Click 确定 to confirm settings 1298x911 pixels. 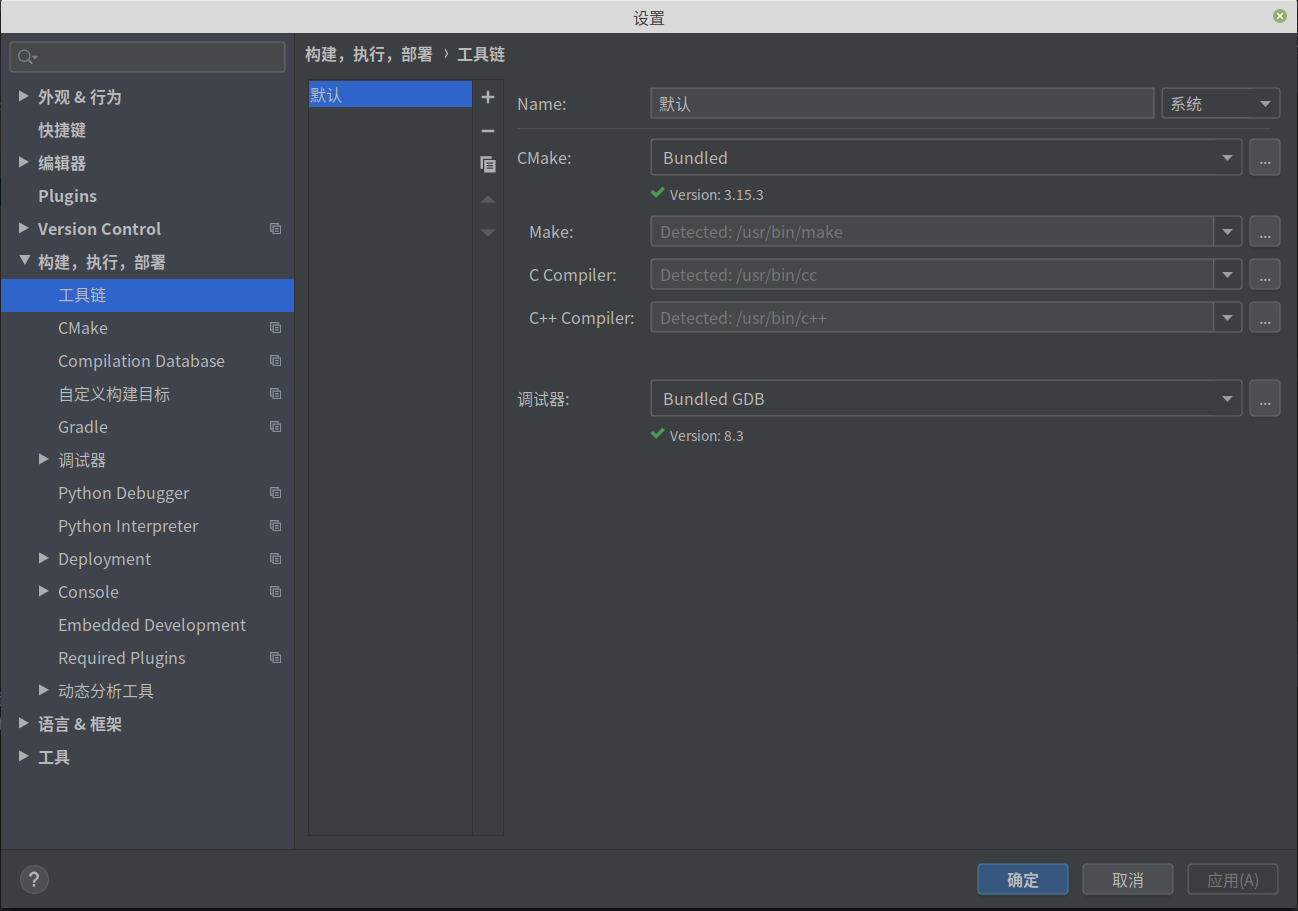coord(1023,880)
